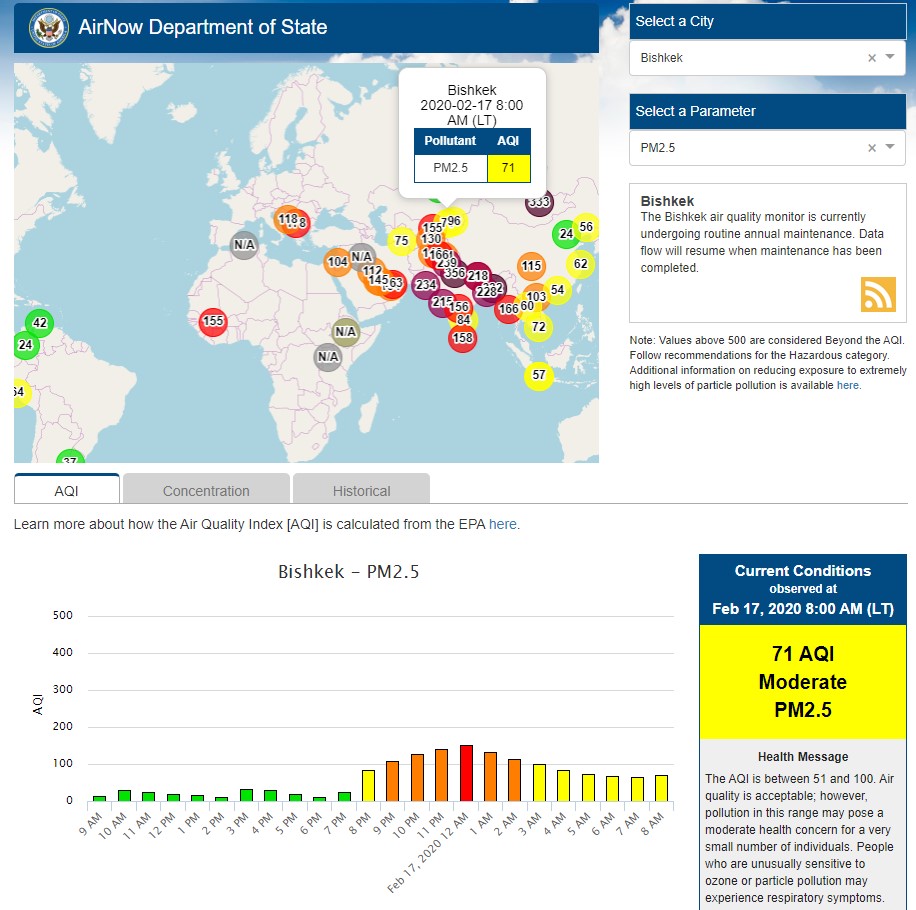The image size is (916, 910).
Task: Select the red 158 map marker
Action: coord(462,338)
